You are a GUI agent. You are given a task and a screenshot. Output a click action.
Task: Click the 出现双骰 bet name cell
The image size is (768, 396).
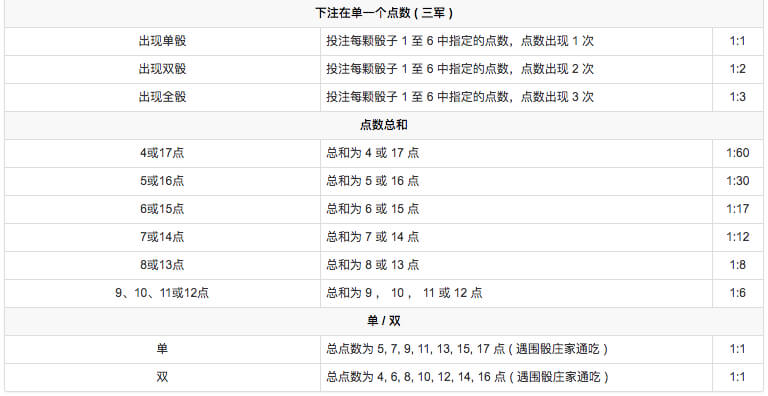(x=162, y=69)
